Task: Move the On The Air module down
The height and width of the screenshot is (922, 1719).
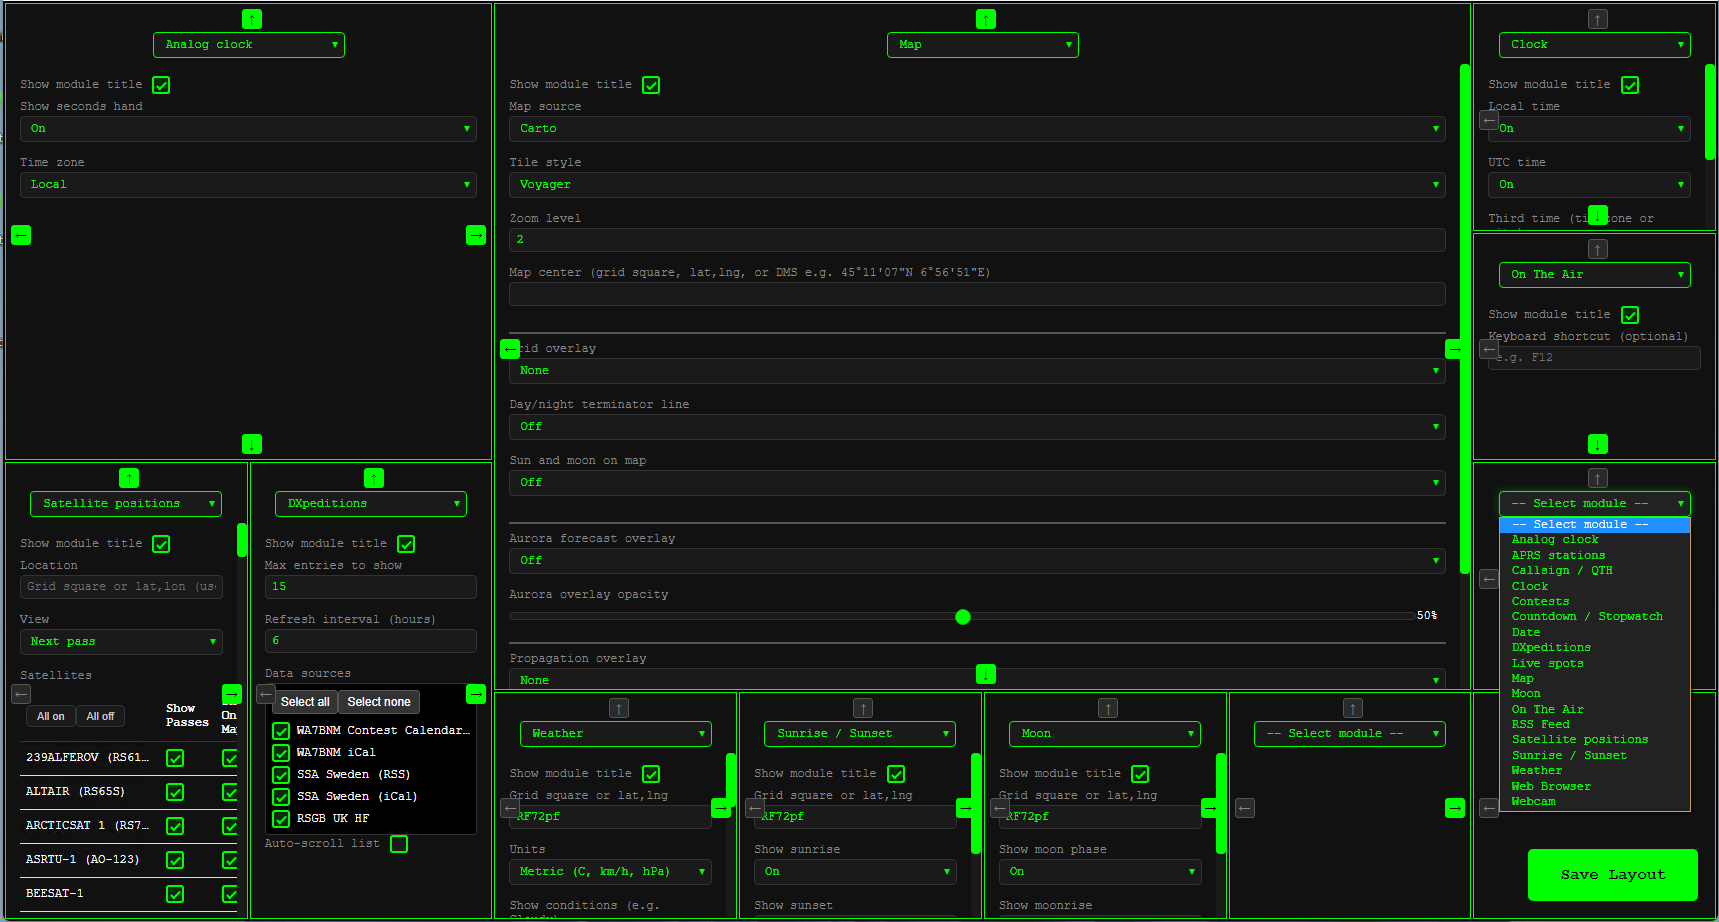Action: [x=1597, y=444]
